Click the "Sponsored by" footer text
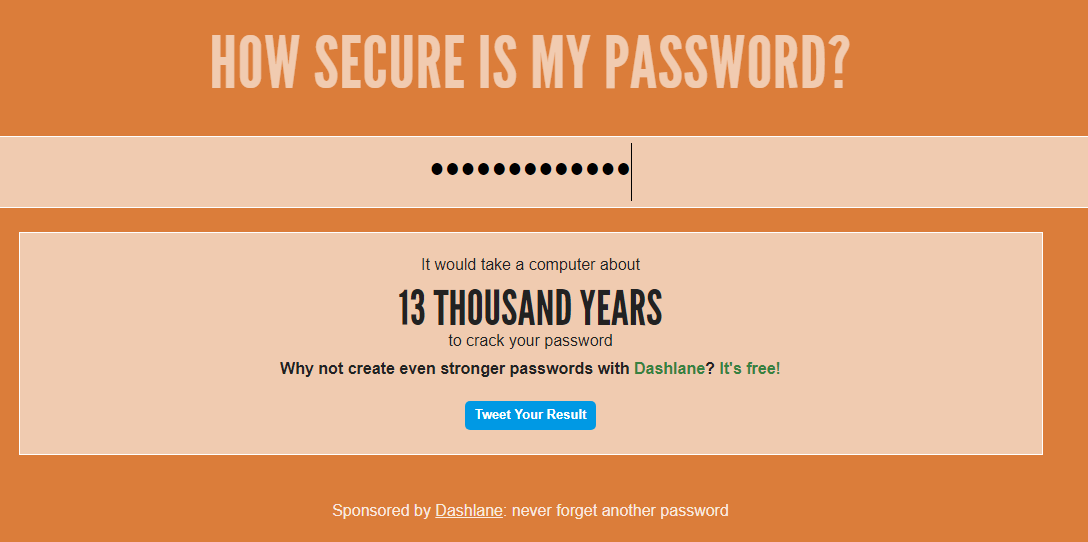1088x542 pixels. click(381, 510)
